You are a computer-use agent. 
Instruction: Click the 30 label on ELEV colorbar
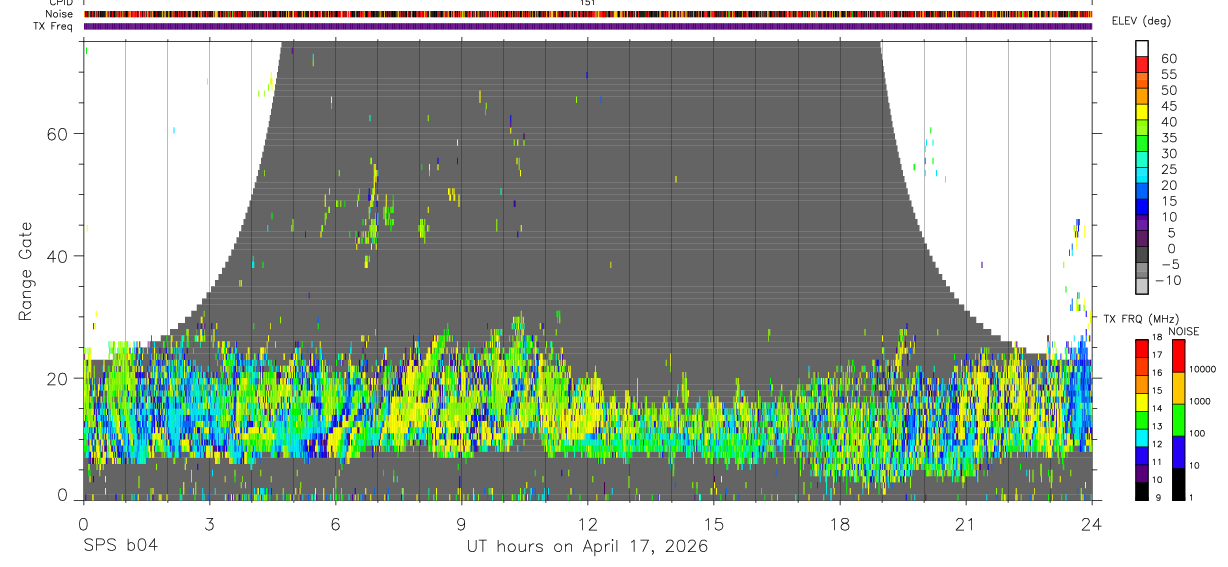1169,154
